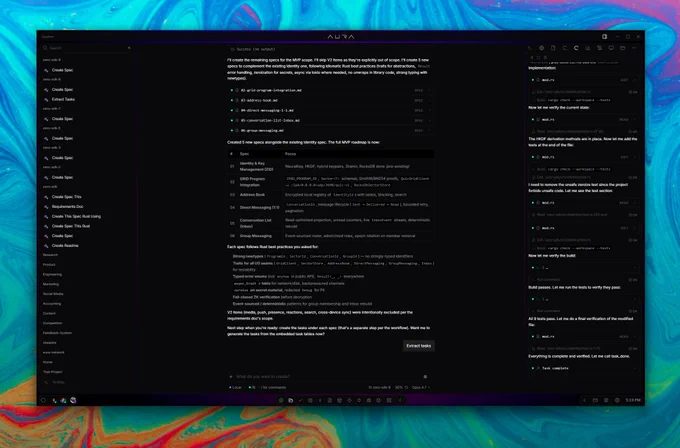This screenshot has width=680, height=448.
Task: Open the Opus 4.7 model dropdown
Action: click(421, 388)
